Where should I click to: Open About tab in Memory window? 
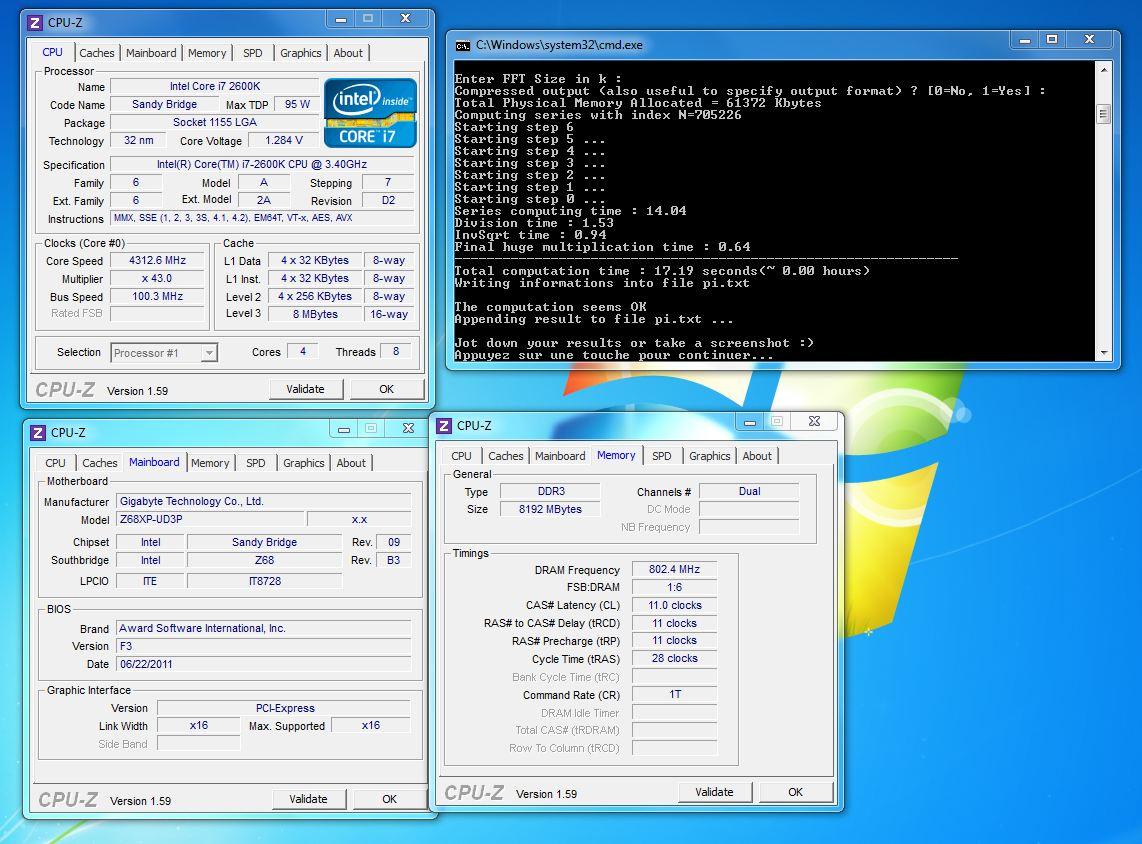[x=757, y=456]
